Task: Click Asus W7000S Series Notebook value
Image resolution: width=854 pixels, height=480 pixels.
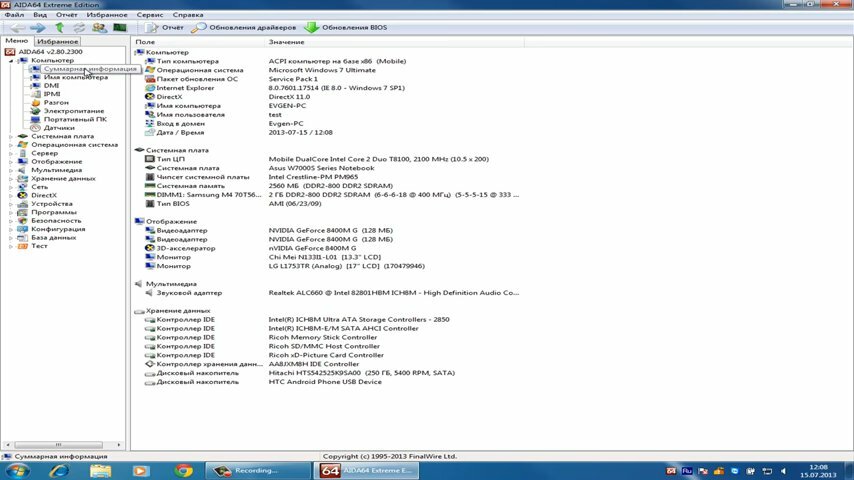Action: pos(321,168)
